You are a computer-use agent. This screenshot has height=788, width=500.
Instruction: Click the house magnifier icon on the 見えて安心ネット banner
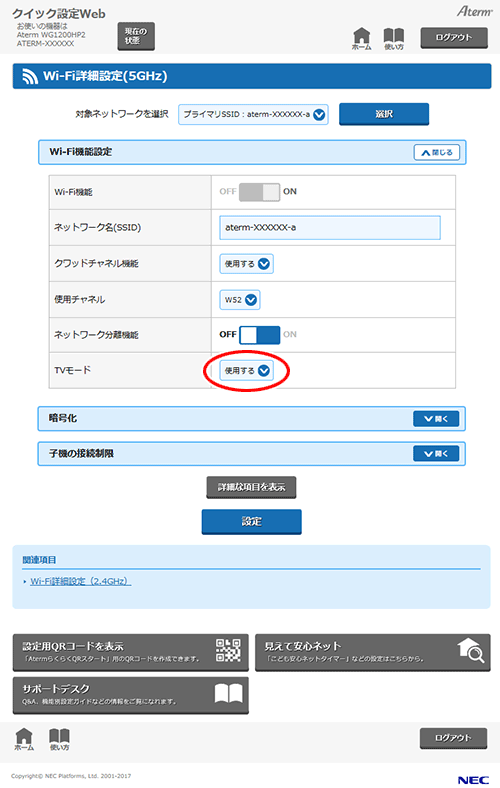click(471, 650)
